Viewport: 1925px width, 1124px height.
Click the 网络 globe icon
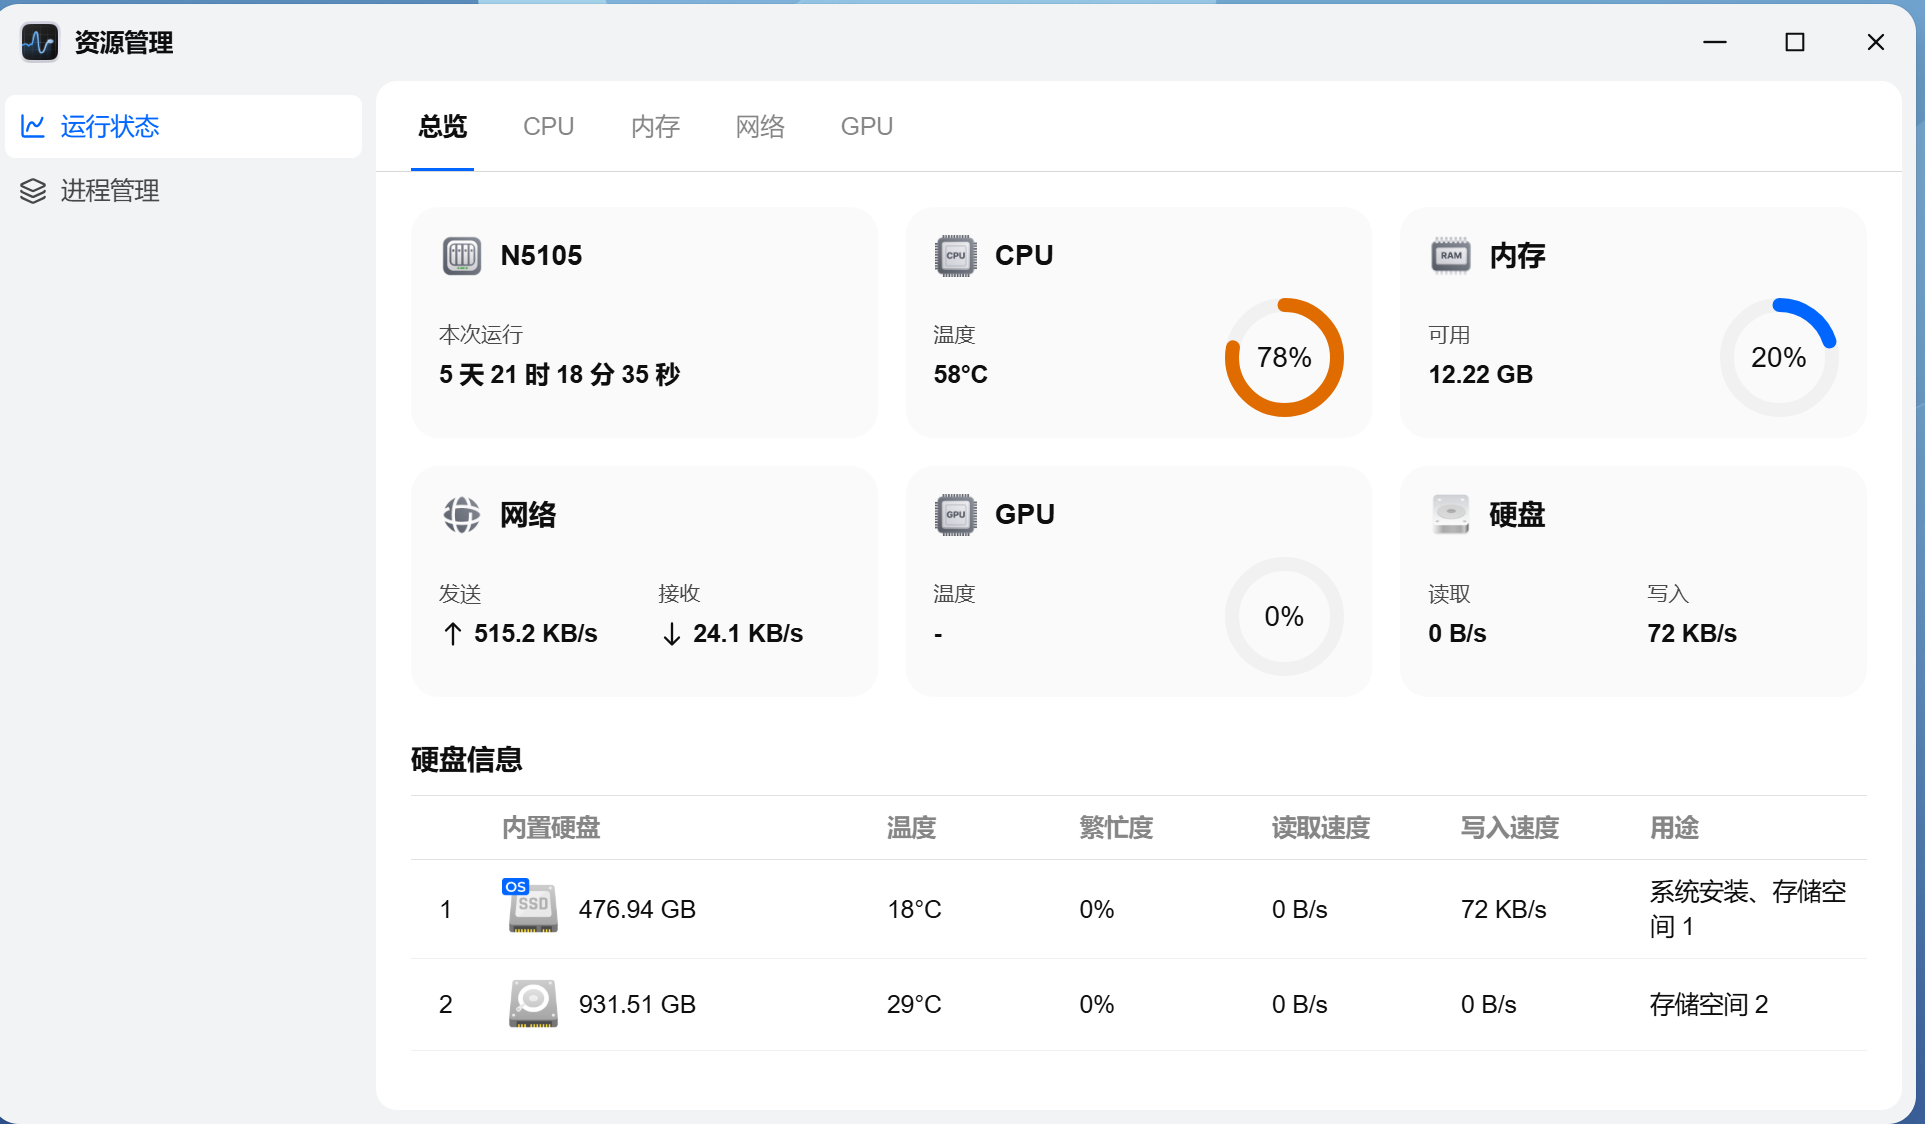(462, 515)
